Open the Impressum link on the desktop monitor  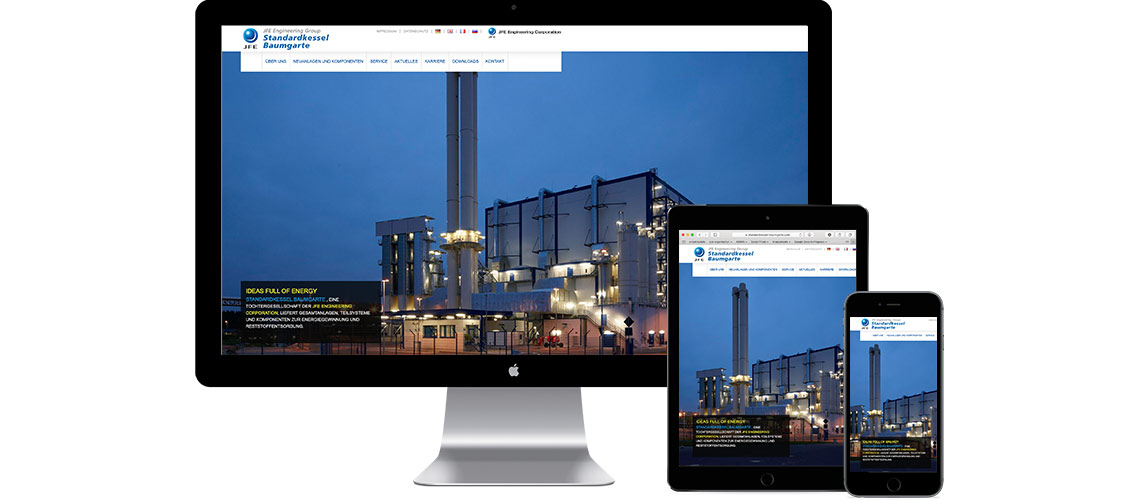click(x=387, y=31)
